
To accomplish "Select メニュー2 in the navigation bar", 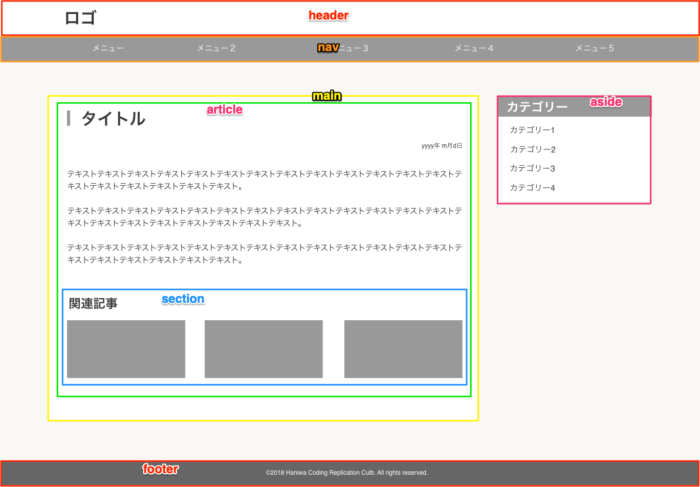I will click(216, 48).
